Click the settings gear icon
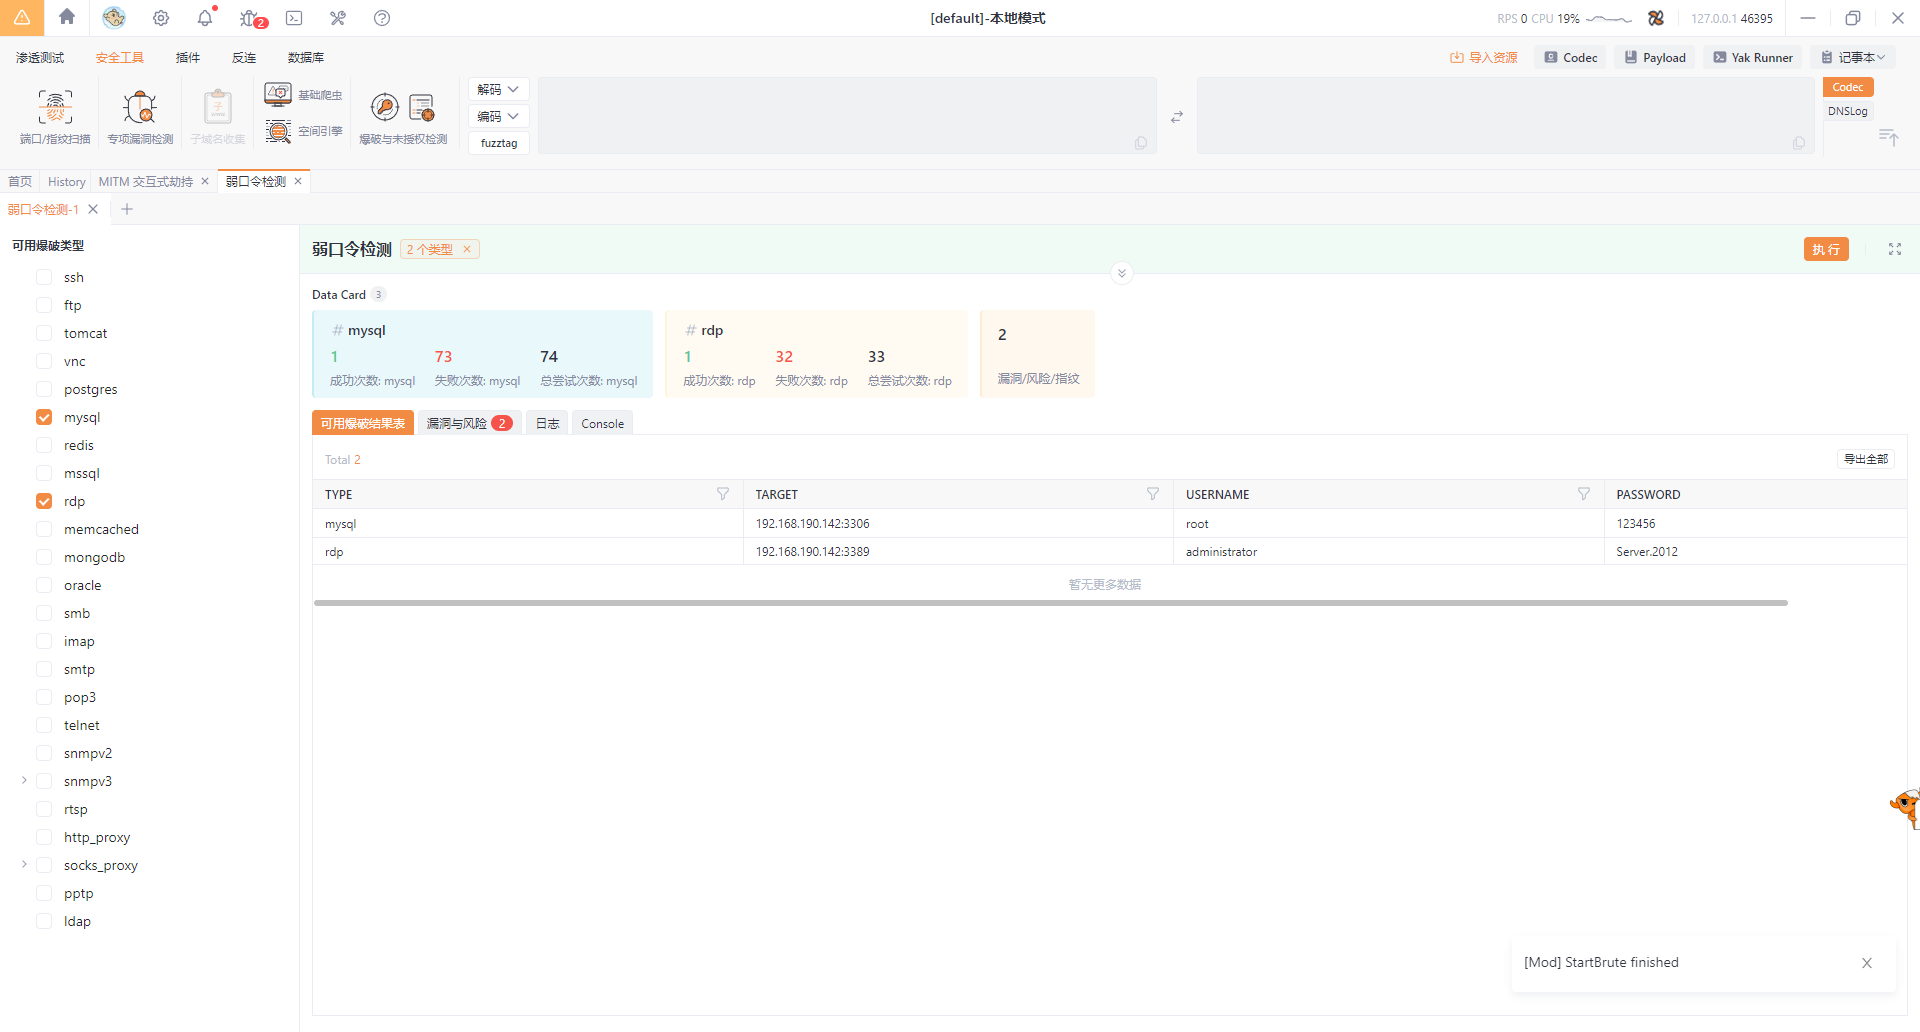The width and height of the screenshot is (1920, 1032). tap(161, 18)
